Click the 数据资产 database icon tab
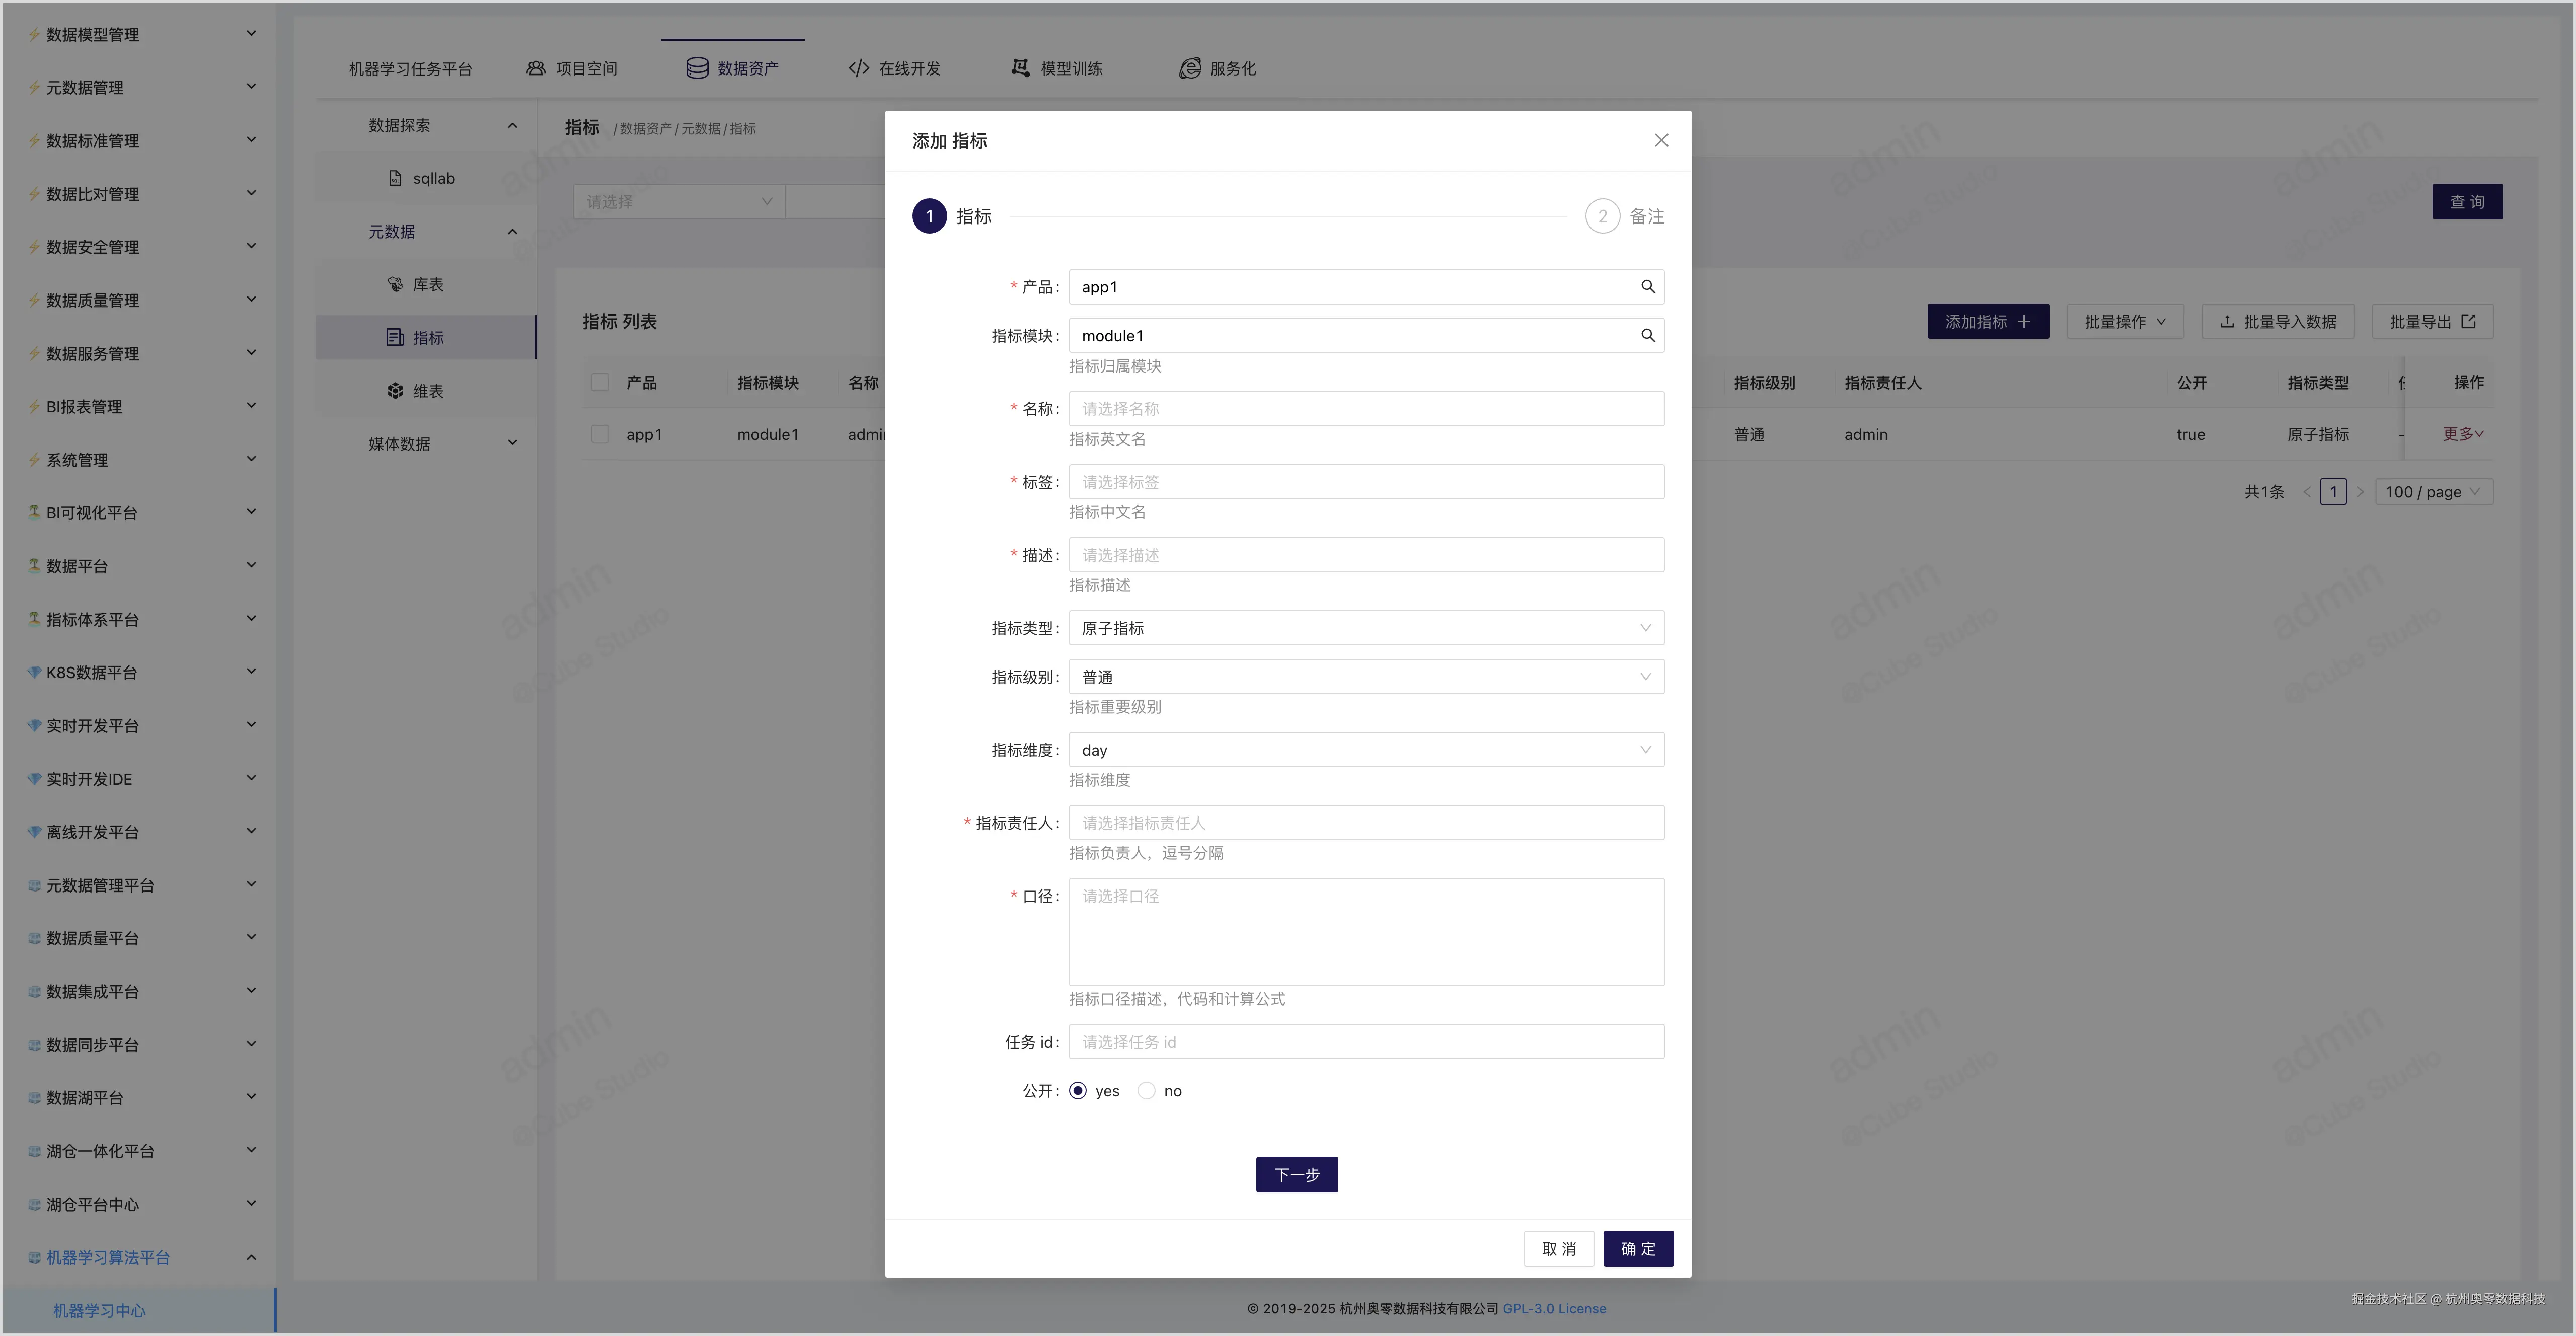This screenshot has height=1336, width=2576. 697,68
